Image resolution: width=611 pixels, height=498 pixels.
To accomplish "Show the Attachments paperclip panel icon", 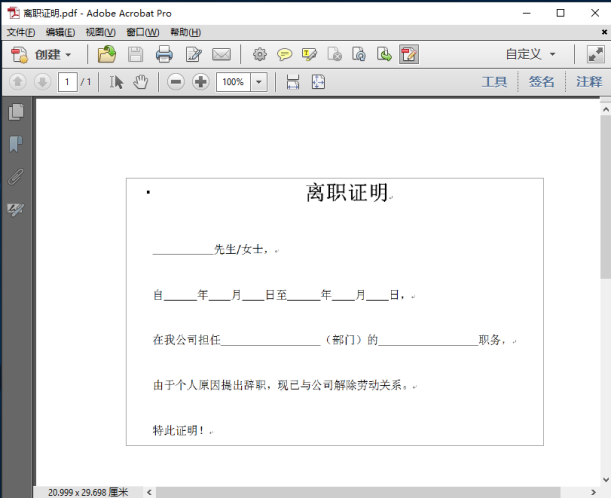I will (16, 177).
